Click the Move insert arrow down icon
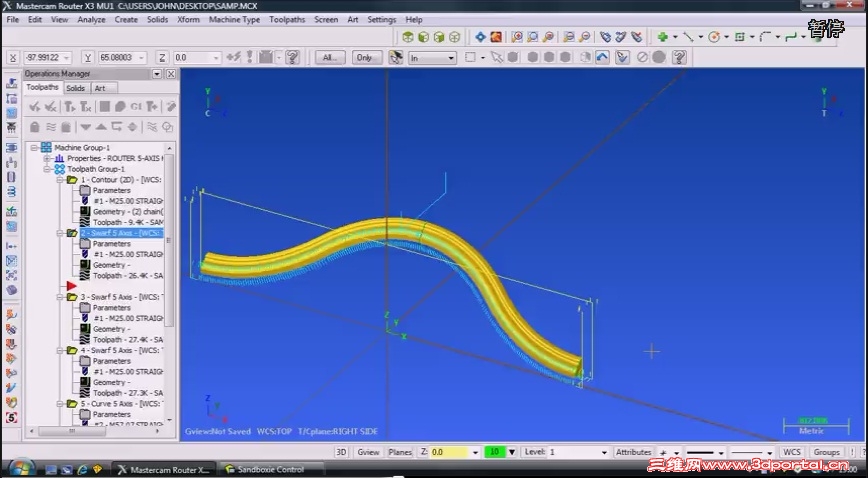 click(x=85, y=127)
